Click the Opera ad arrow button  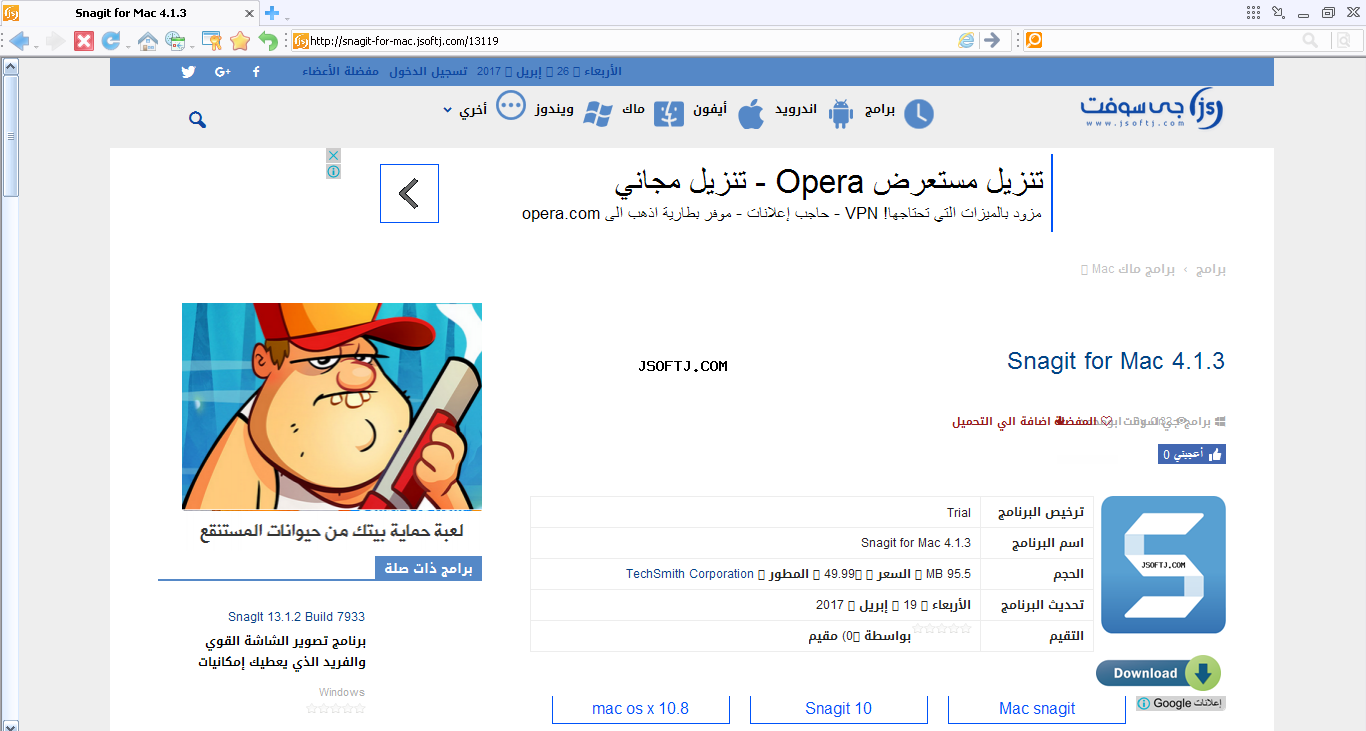tap(409, 193)
